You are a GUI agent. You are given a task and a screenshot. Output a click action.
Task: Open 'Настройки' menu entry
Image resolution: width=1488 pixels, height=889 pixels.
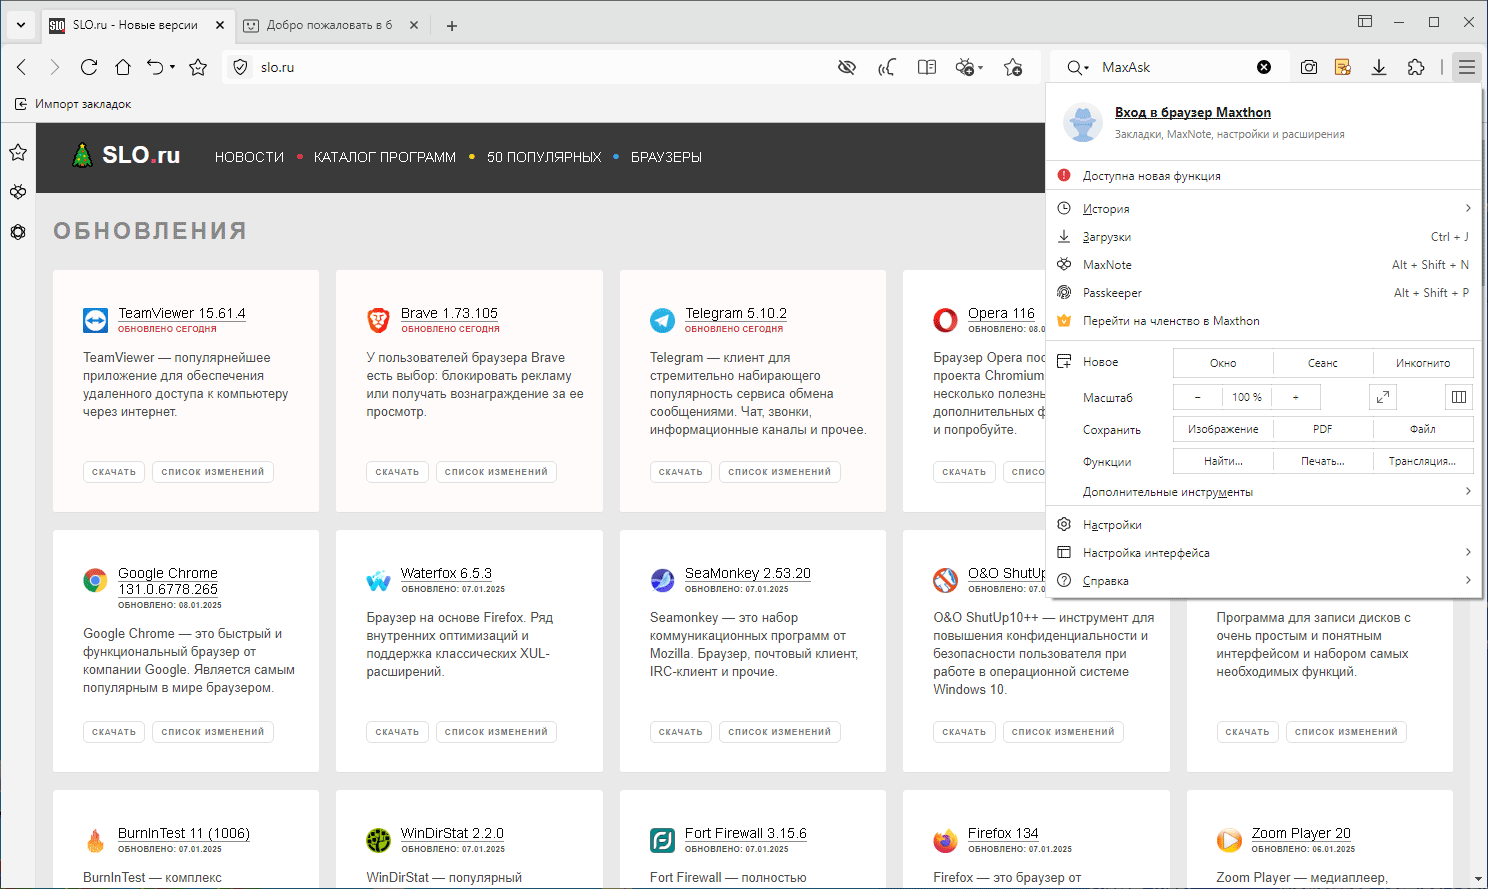(x=1263, y=525)
